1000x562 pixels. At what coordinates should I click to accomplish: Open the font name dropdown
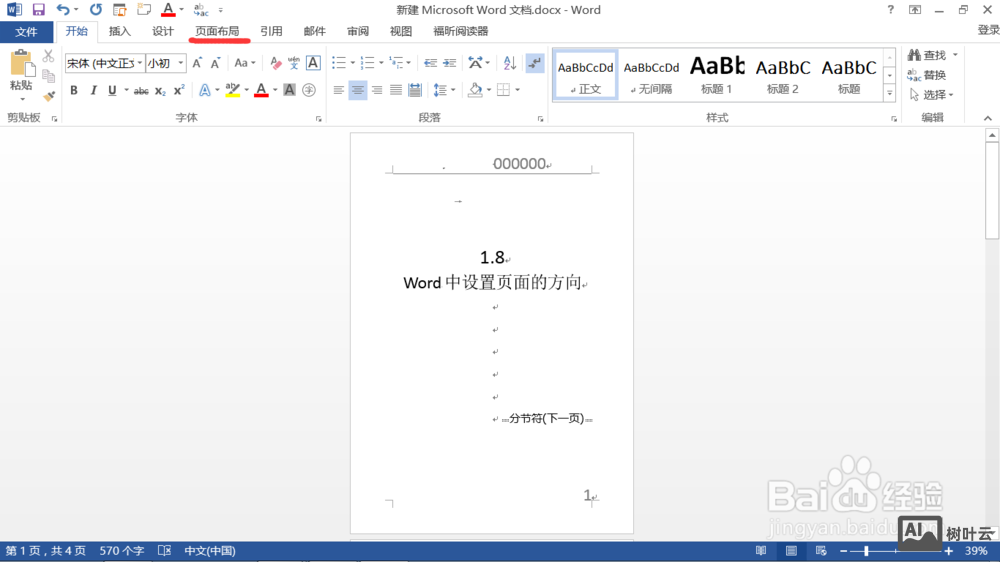pyautogui.click(x=139, y=64)
